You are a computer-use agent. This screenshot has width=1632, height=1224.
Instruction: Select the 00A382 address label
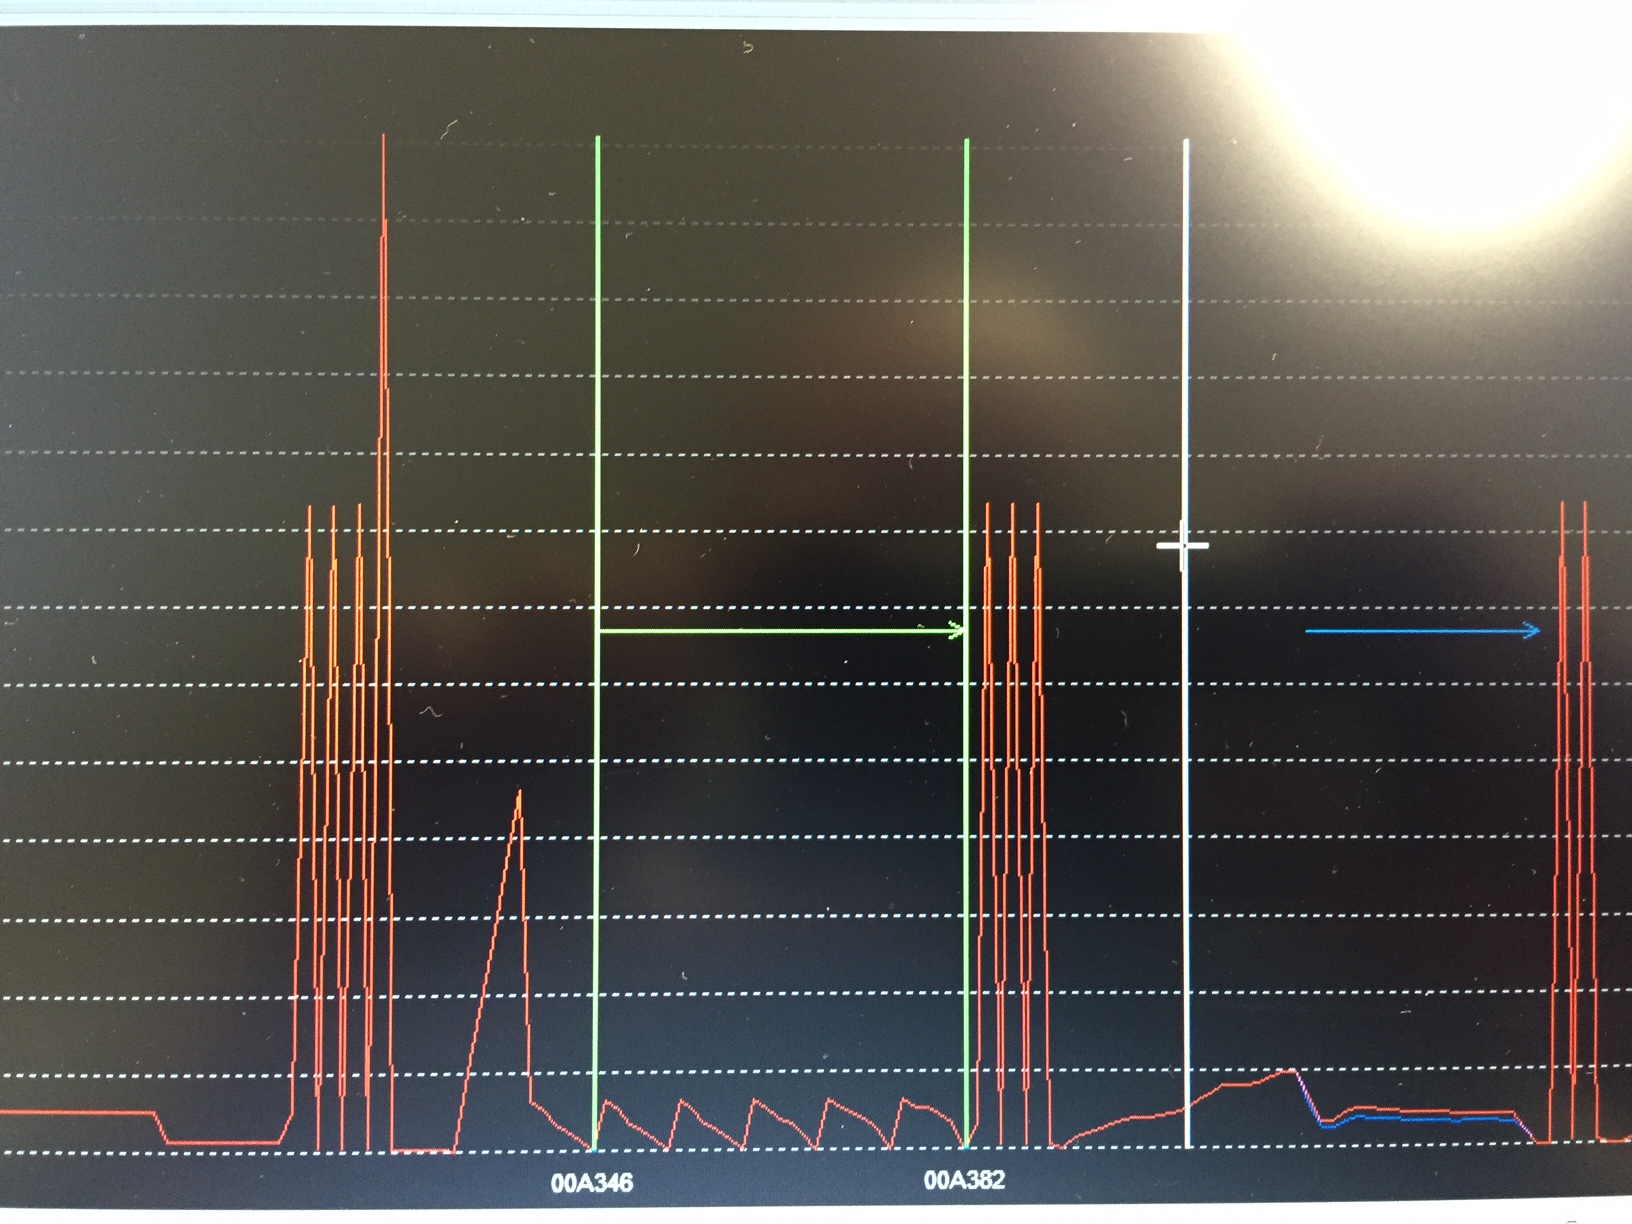coord(964,1181)
